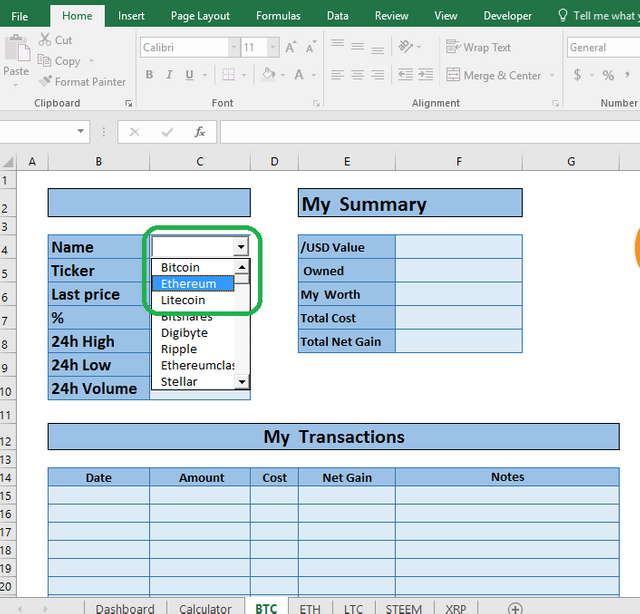Click the Insert Function fx icon

click(200, 132)
